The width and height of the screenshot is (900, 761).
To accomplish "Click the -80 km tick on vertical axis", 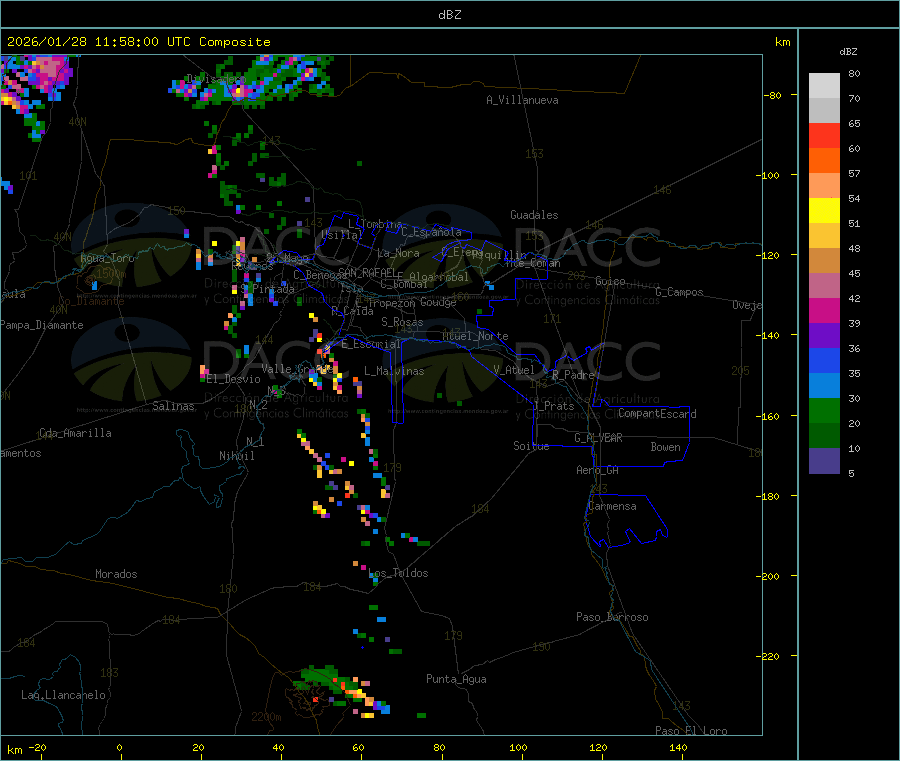I will tap(773, 95).
